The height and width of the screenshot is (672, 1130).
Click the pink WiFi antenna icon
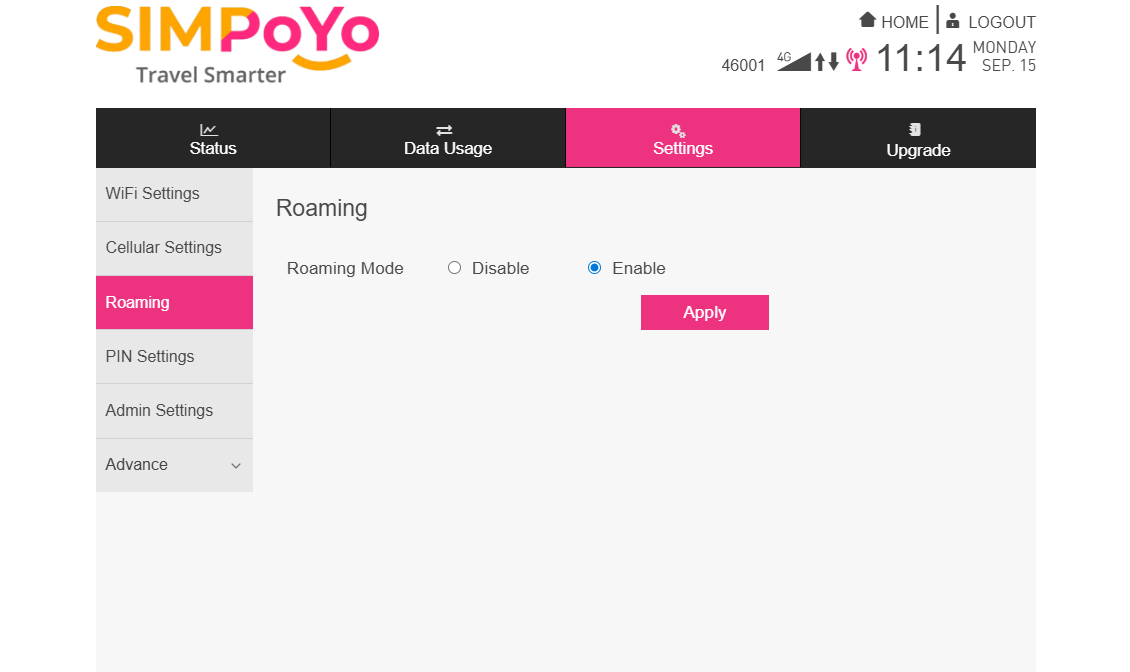(x=856, y=60)
